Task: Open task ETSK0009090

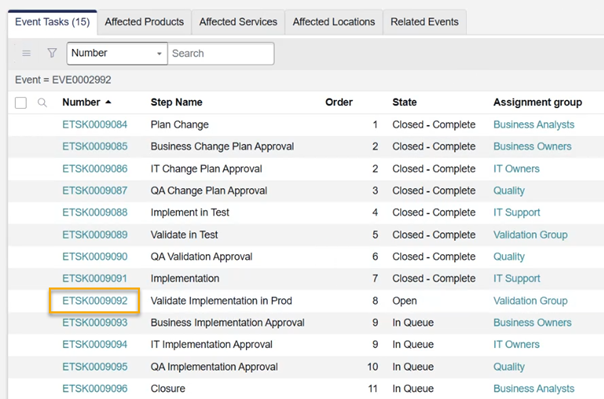Action: (95, 256)
